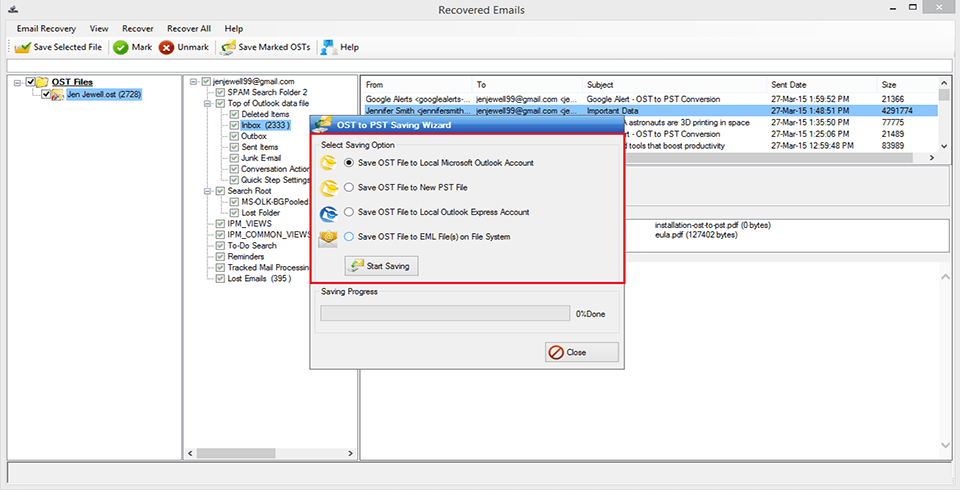Select Save OST File to New PST File

point(348,187)
